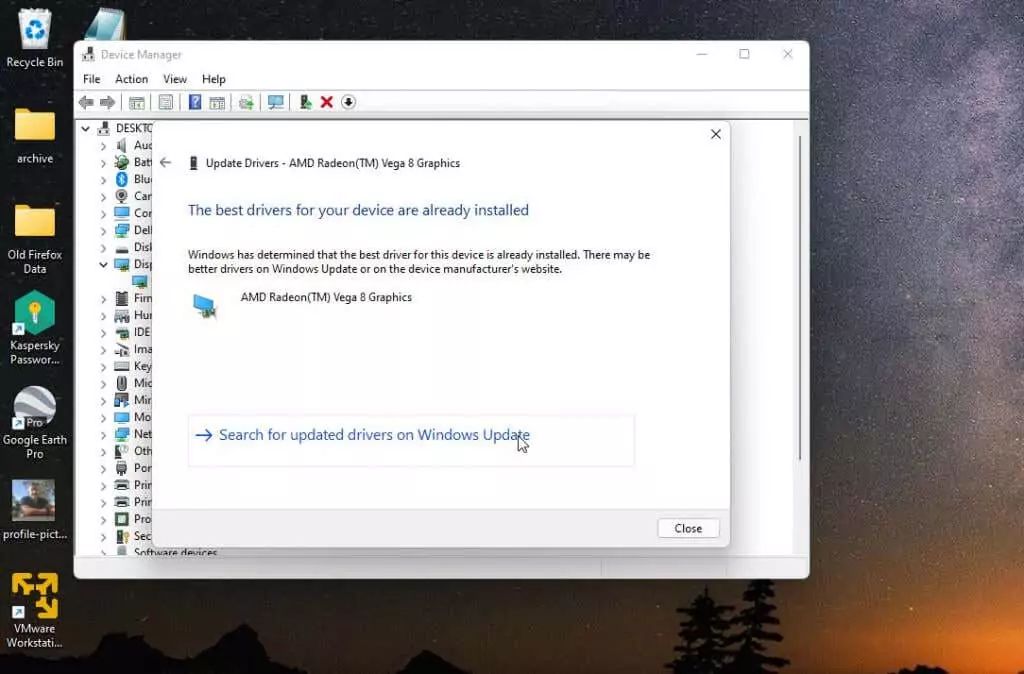Screen dimensions: 1024x674
Task: Click the Show/Hide Action Pane toolbar icon
Action: pyautogui.click(x=217, y=103)
